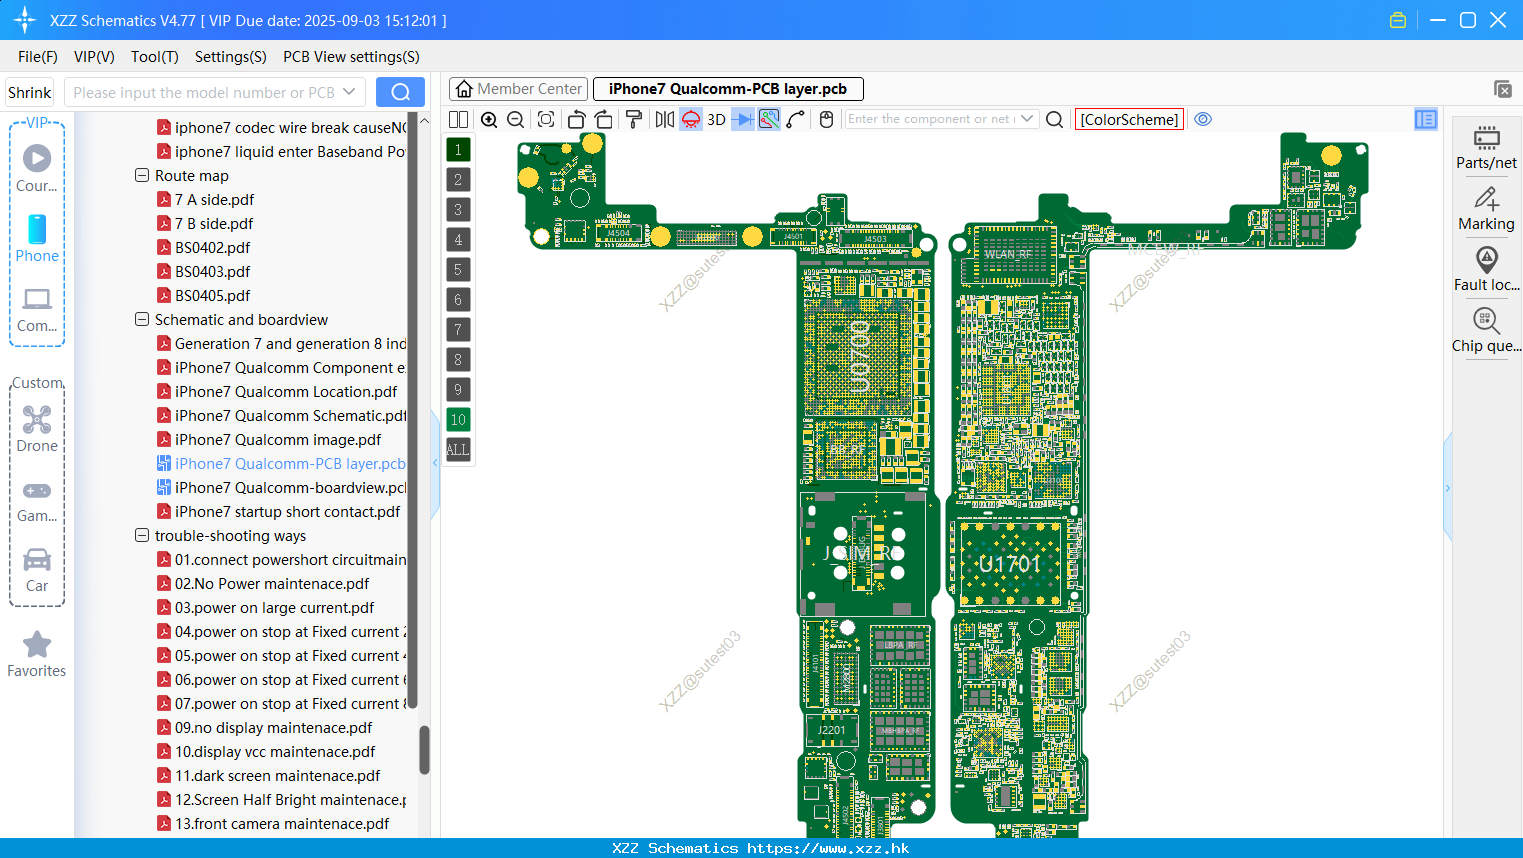Viewport: 1523px width, 858px height.
Task: Open the model number dropdown arrow
Action: (x=349, y=92)
